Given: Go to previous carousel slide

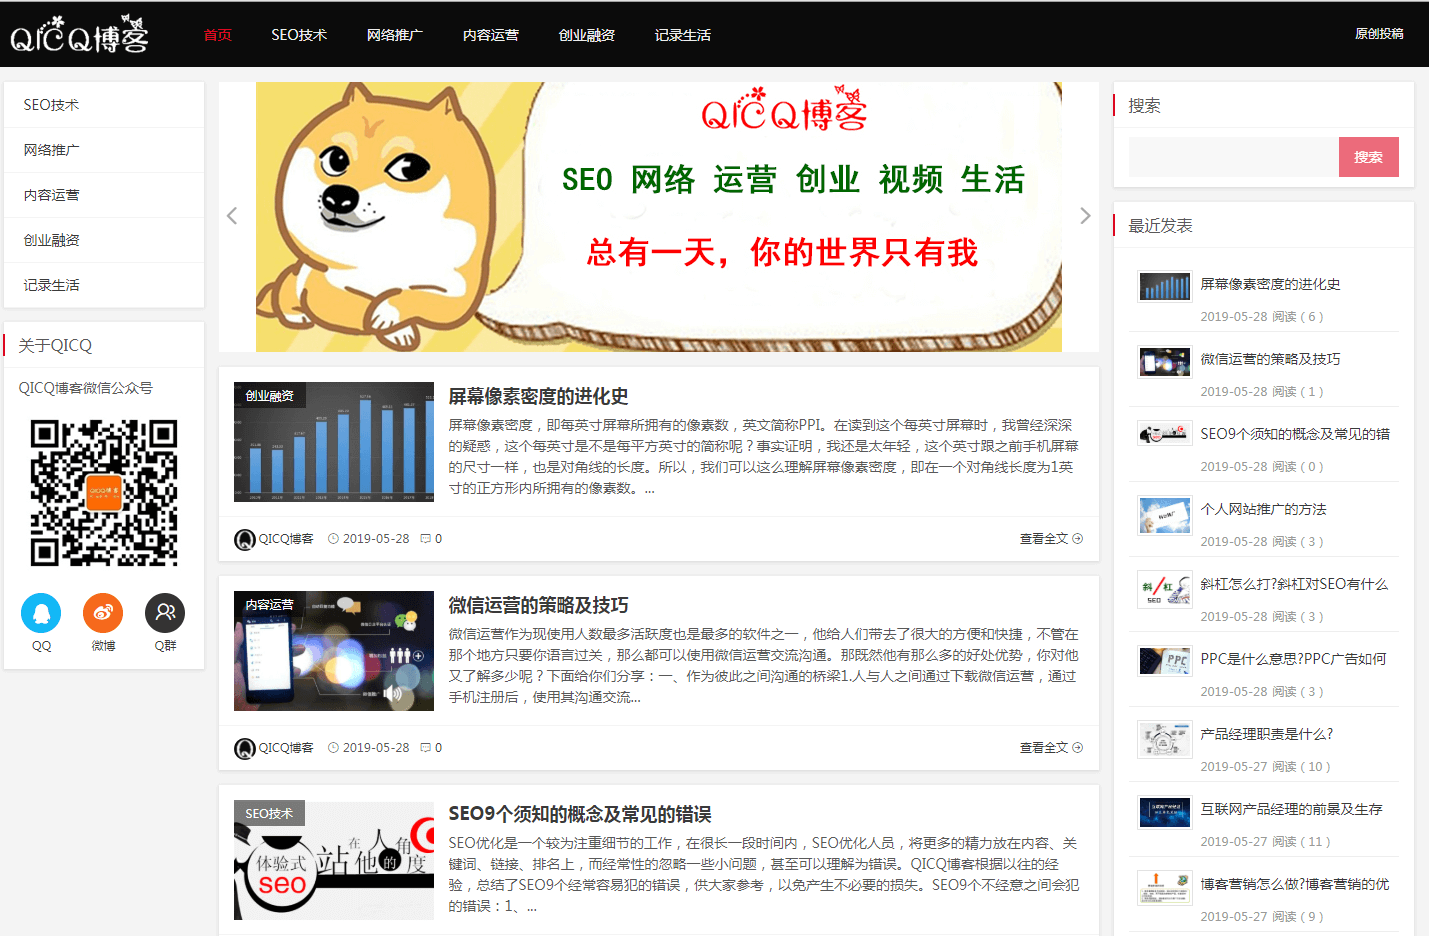Looking at the screenshot, I should (232, 216).
